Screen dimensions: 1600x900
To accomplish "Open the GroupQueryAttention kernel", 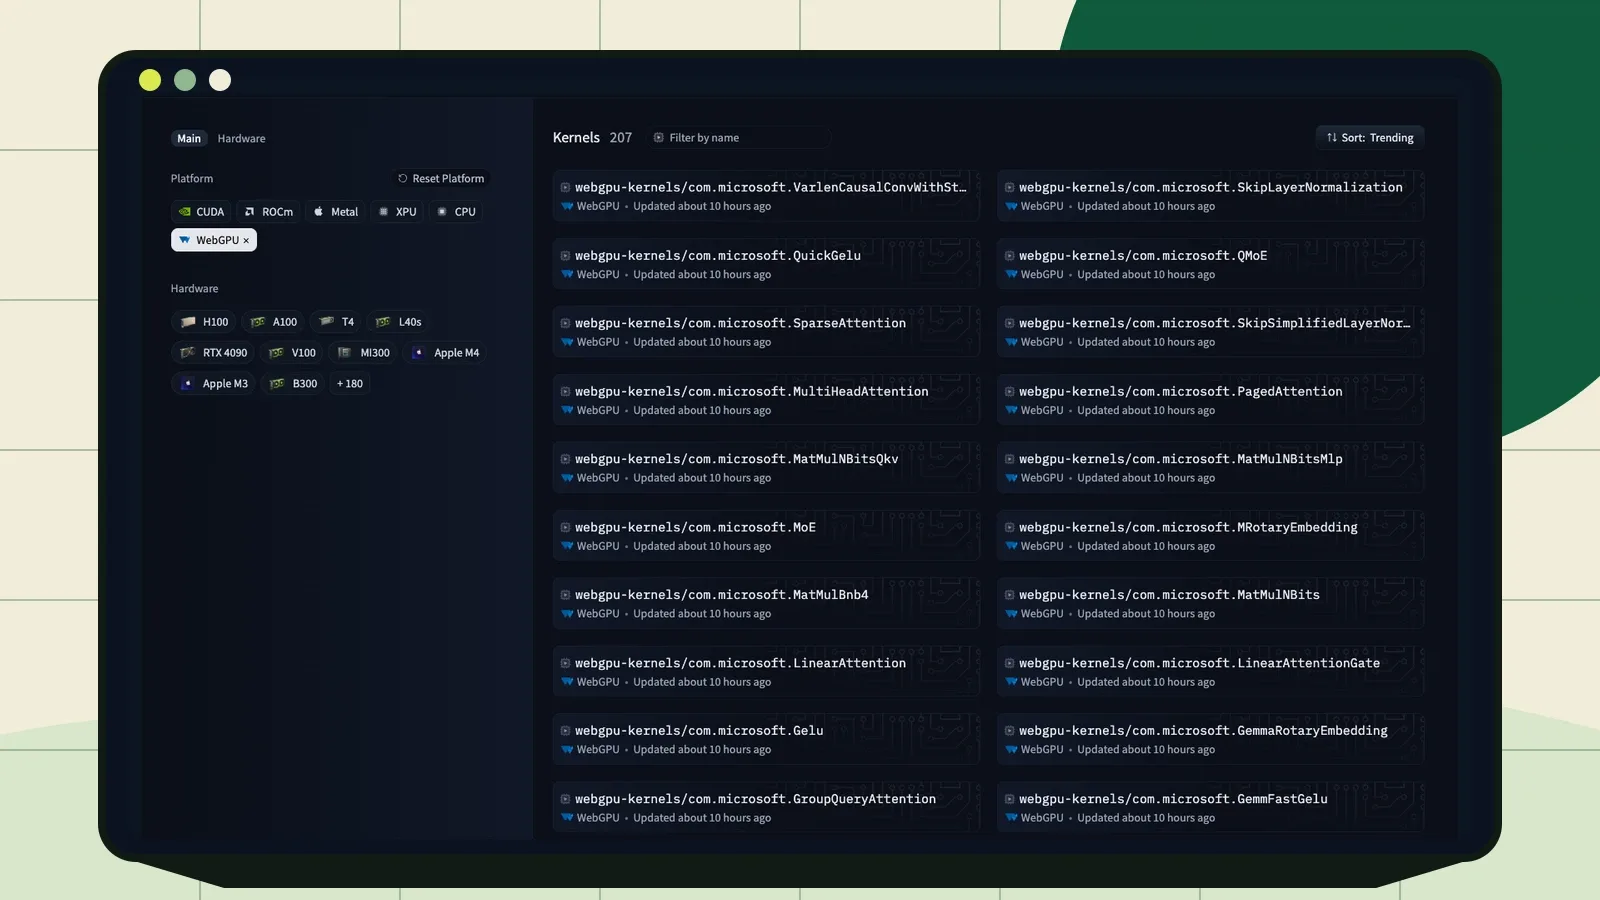I will 766,808.
